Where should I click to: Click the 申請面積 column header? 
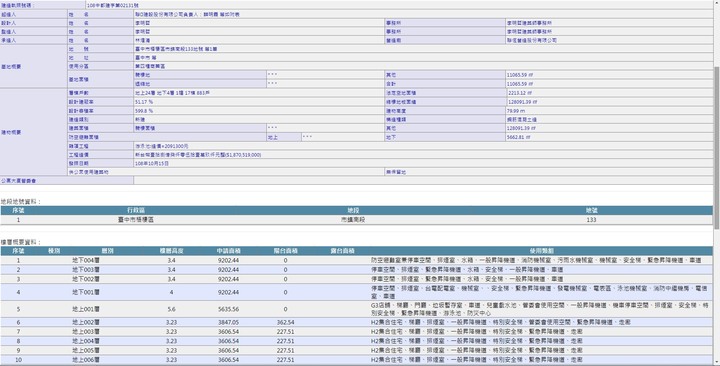point(228,251)
